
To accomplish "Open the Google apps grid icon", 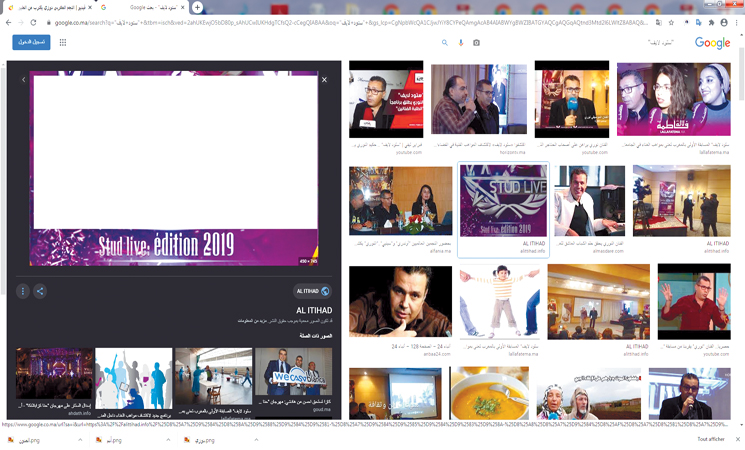I will coord(63,42).
